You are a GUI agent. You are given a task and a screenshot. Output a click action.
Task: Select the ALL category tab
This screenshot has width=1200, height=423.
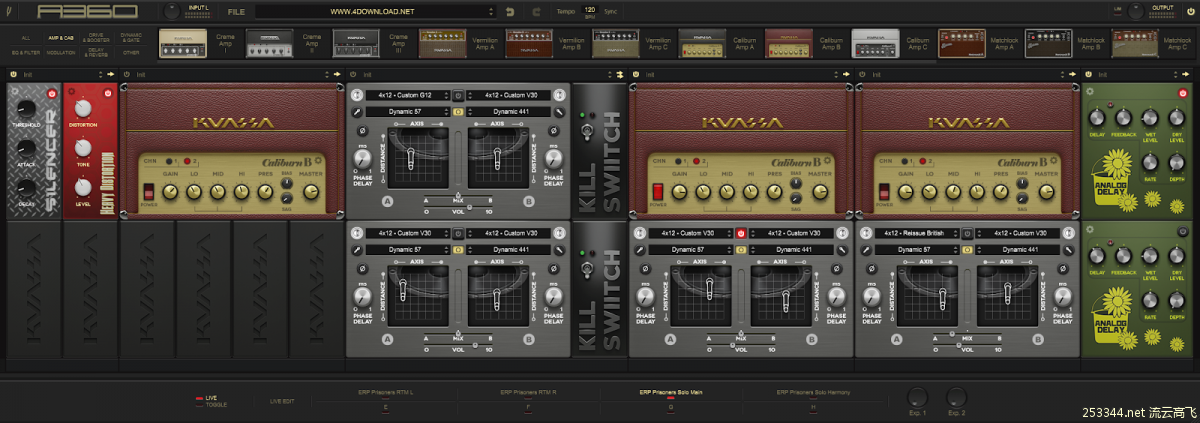(x=26, y=37)
